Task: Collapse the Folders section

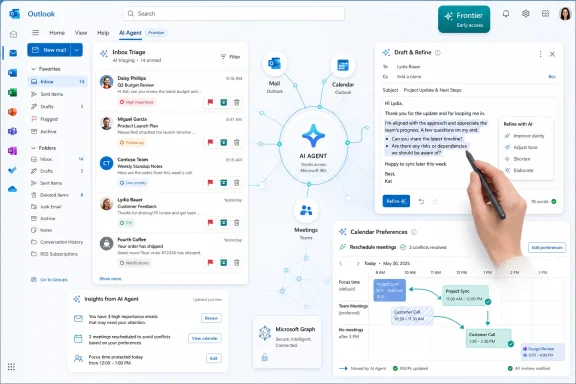Action: click(33, 148)
